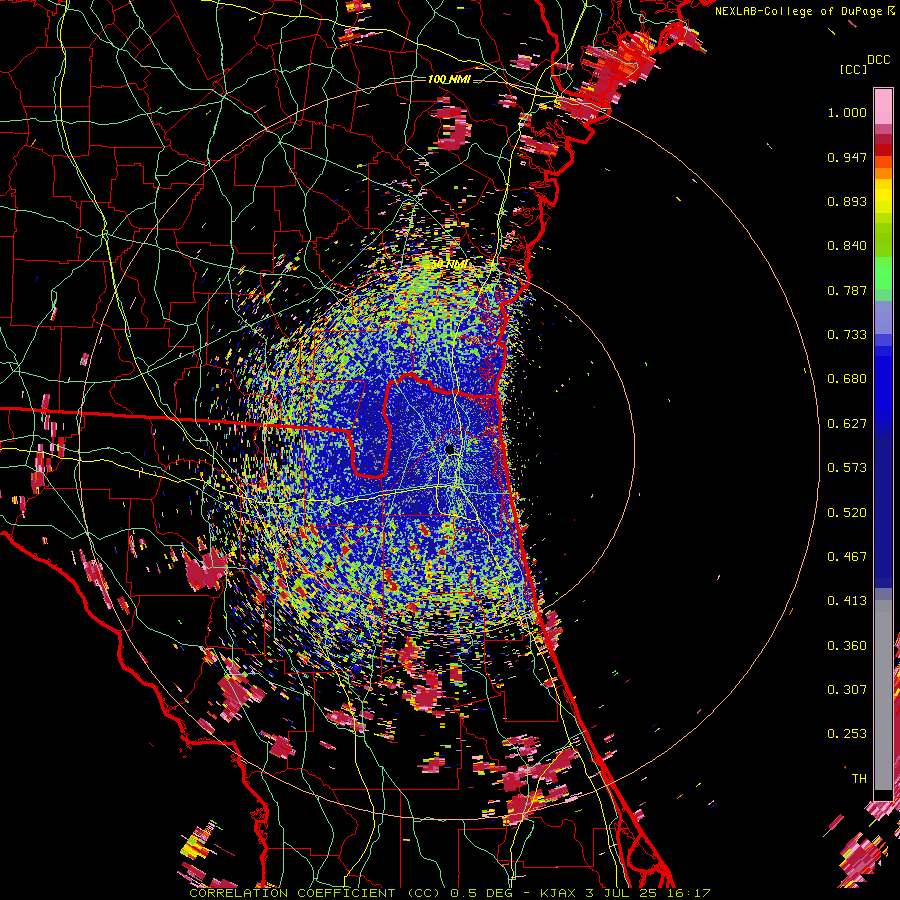The width and height of the screenshot is (900, 900).
Task: Click the 0.253 scale value
Action: 847,734
